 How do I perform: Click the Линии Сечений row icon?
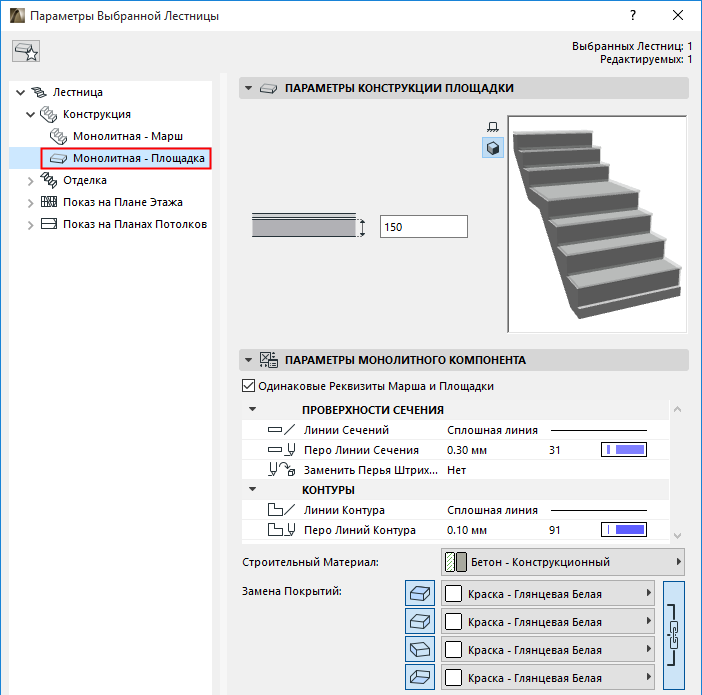click(x=282, y=430)
